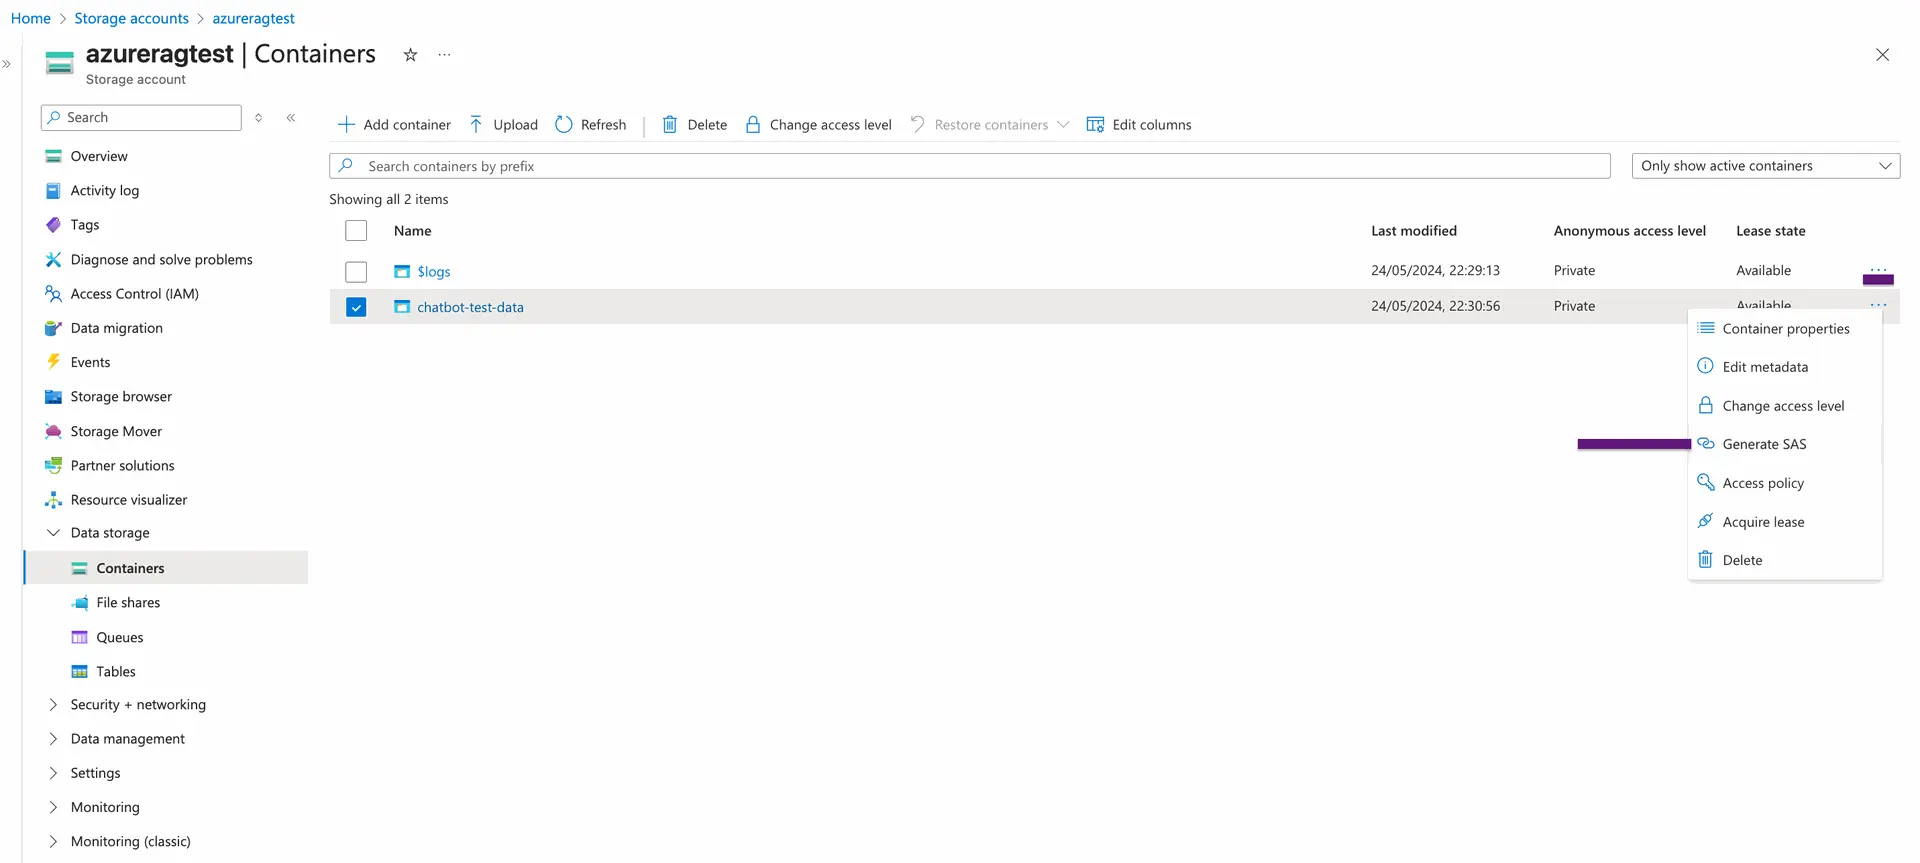
Task: Go to Storage accounts breadcrumb
Action: pos(131,19)
